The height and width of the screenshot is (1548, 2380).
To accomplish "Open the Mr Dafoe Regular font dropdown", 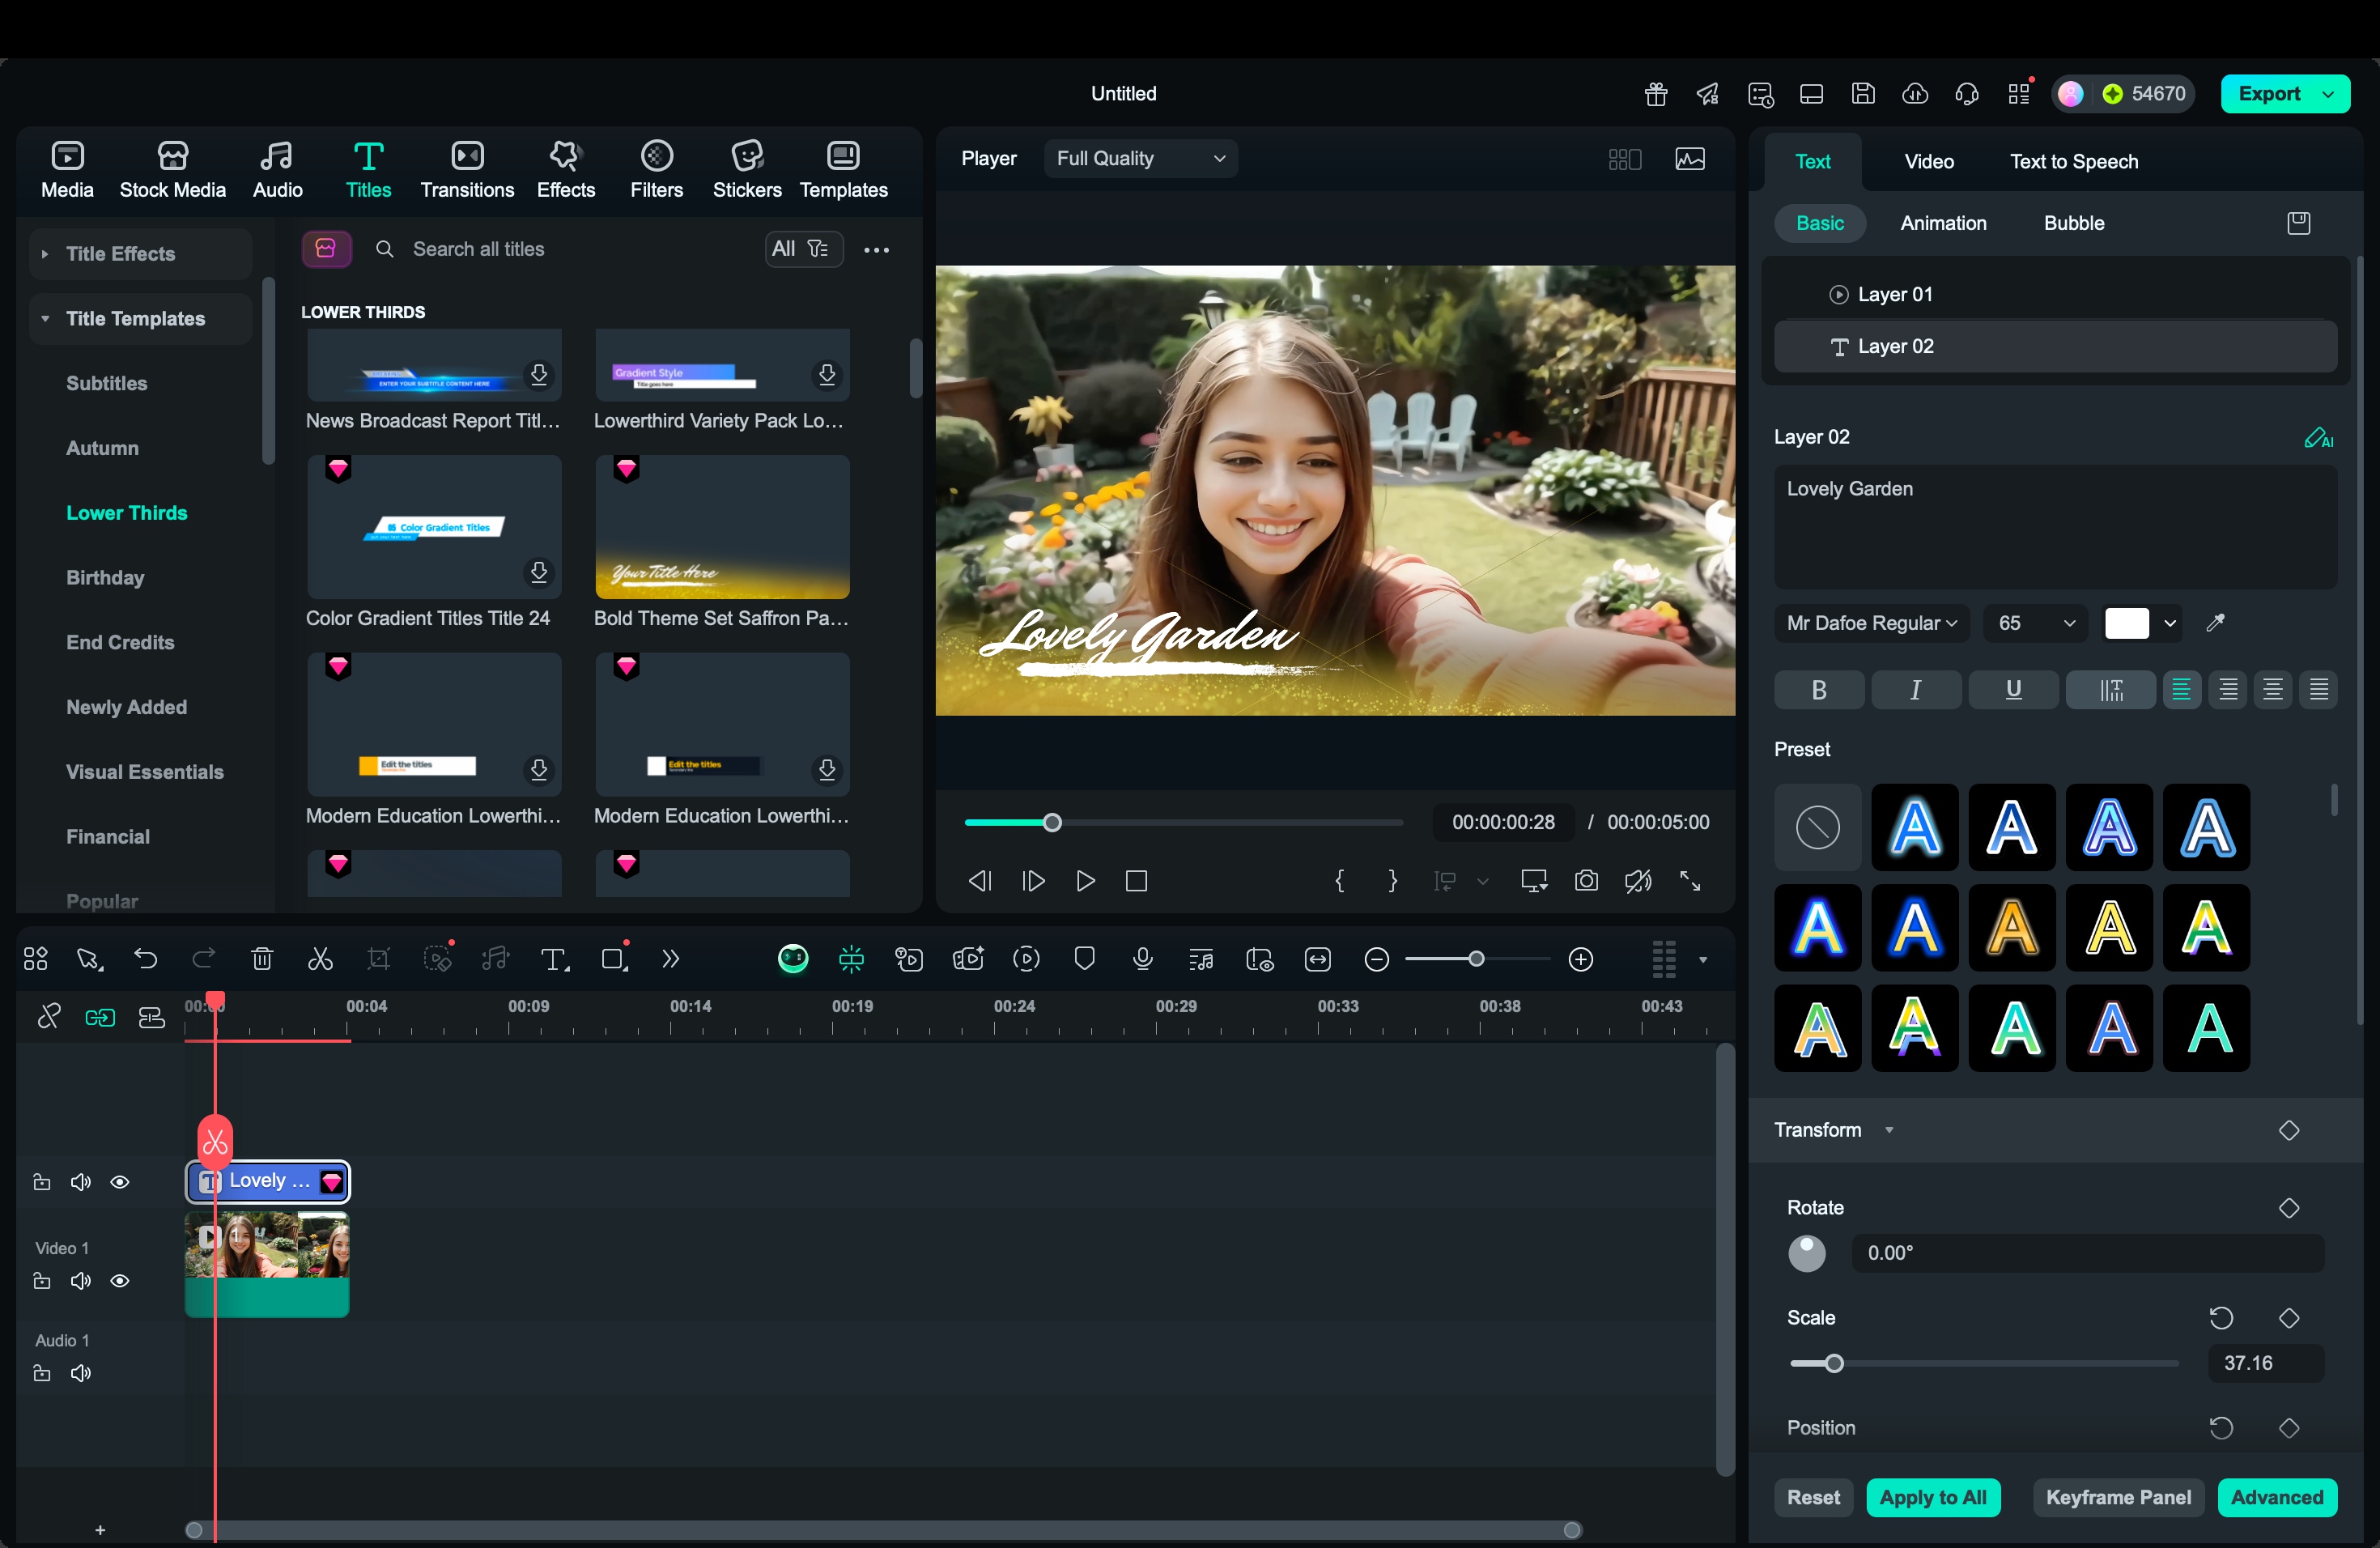I will click(1871, 623).
